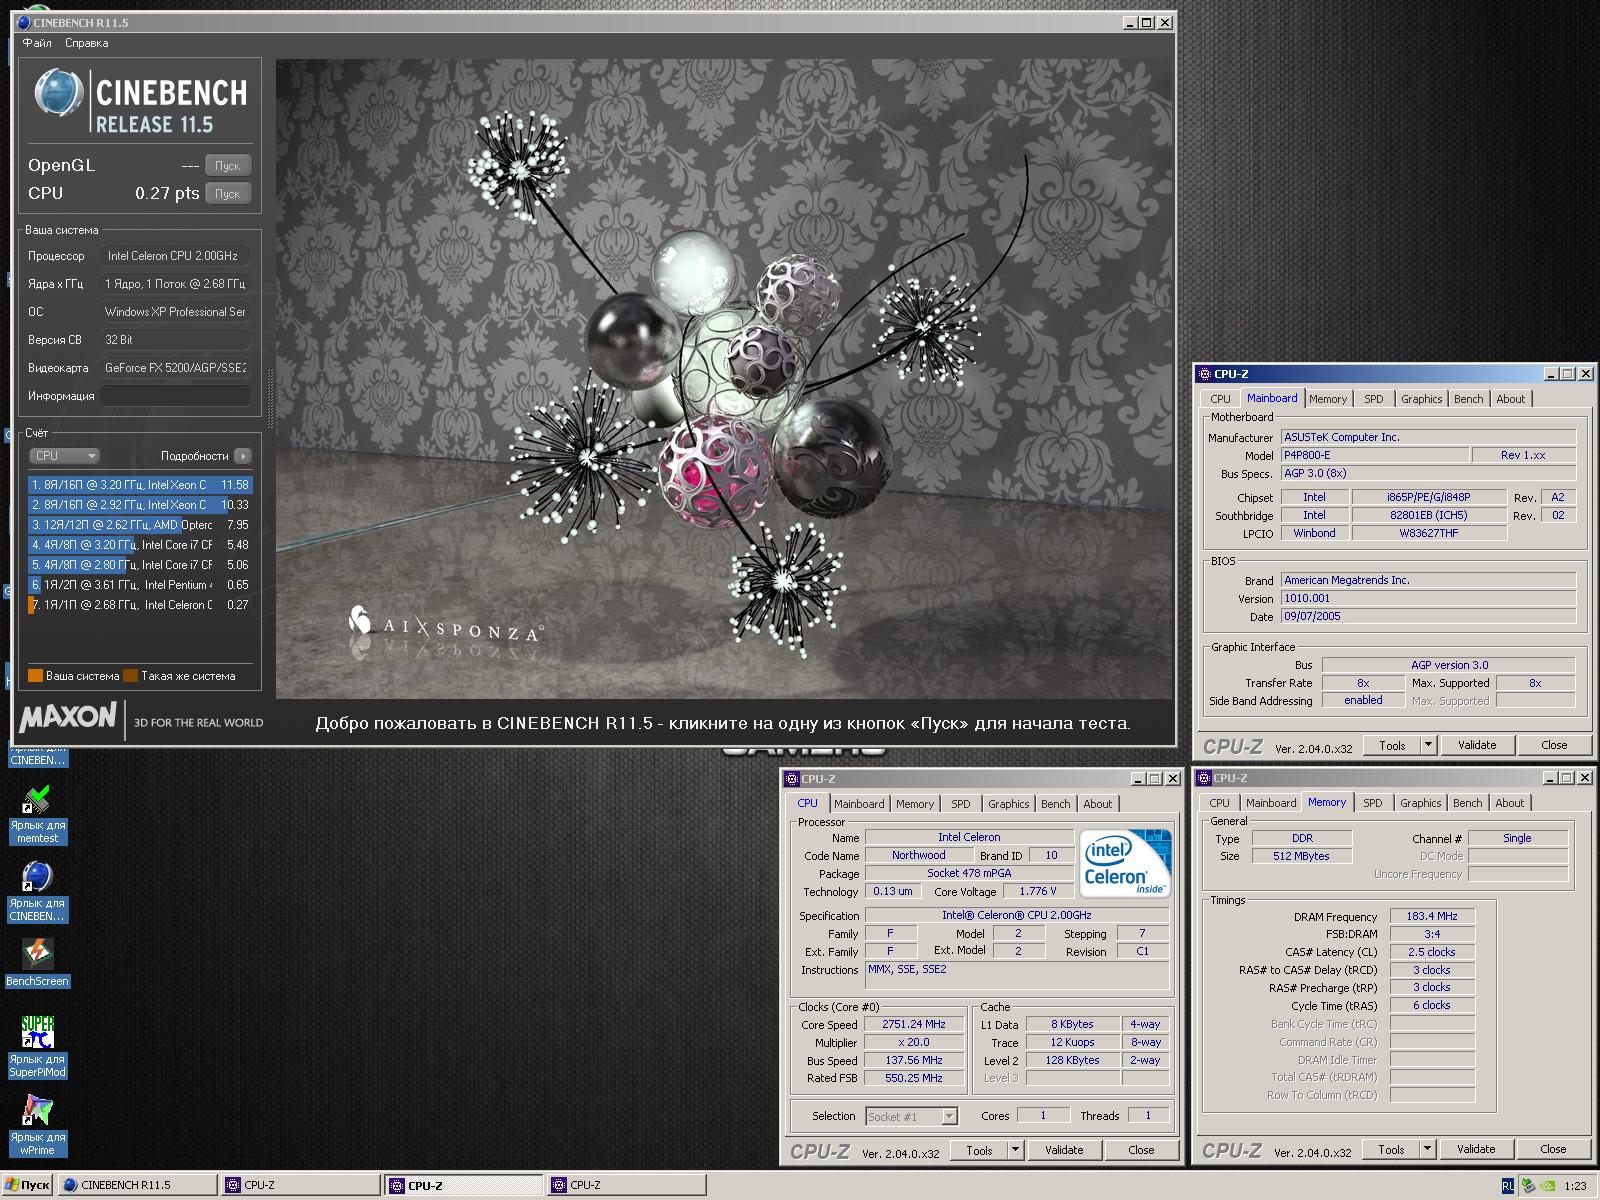Click the title bar icon of the CPU-Z Mainboard window
Viewport: 1600px width, 1200px height.
(x=1205, y=374)
